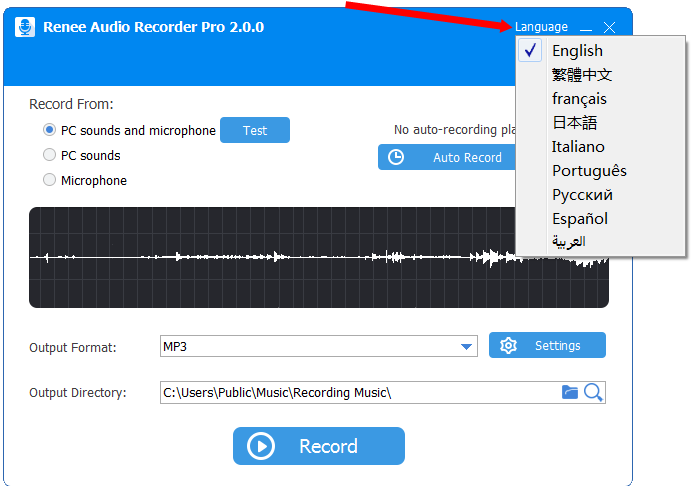695x486 pixels.
Task: Click the play icon on Record button
Action: (261, 446)
